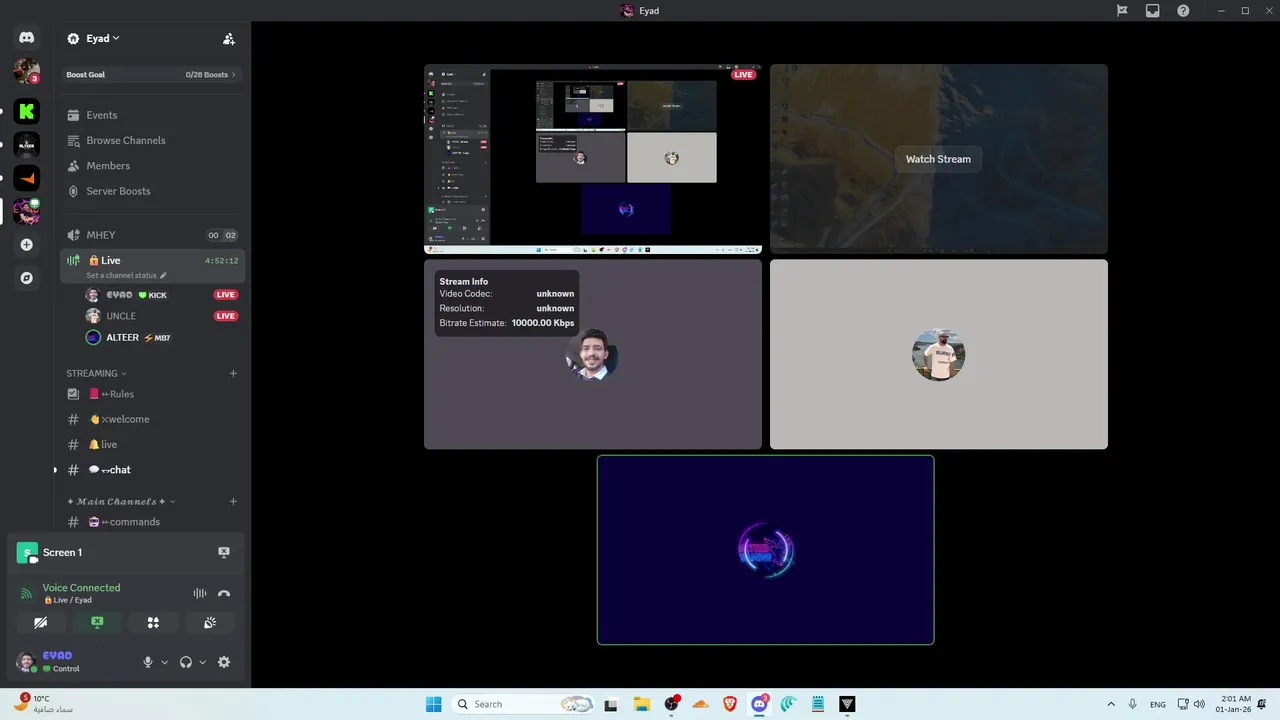Open Discord direct messages home icon

pyautogui.click(x=26, y=38)
